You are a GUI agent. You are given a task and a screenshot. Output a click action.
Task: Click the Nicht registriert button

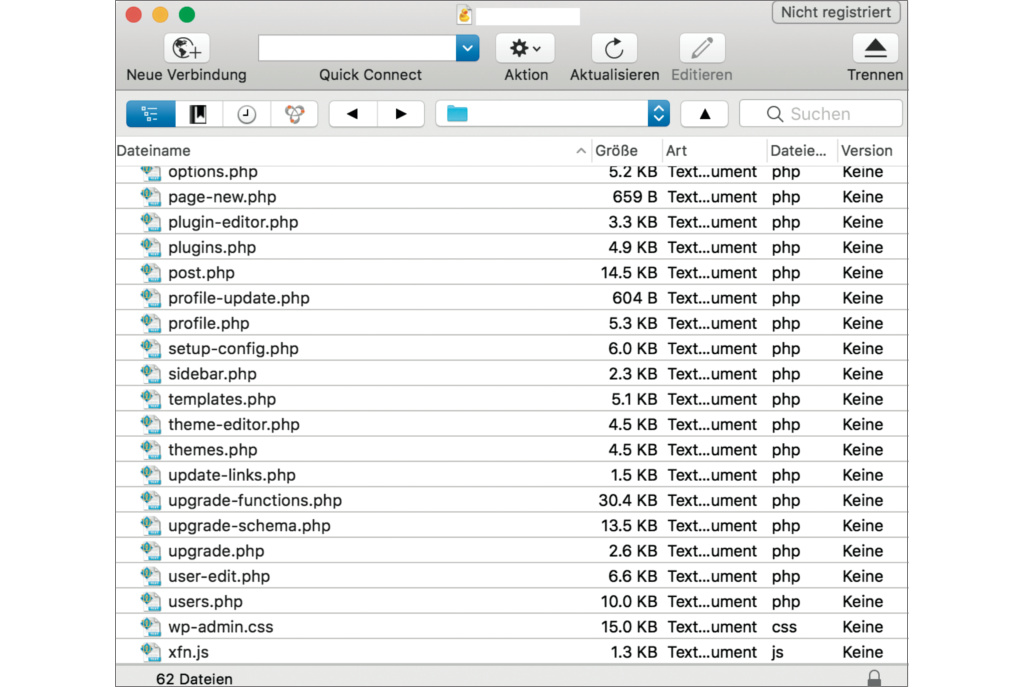(836, 13)
